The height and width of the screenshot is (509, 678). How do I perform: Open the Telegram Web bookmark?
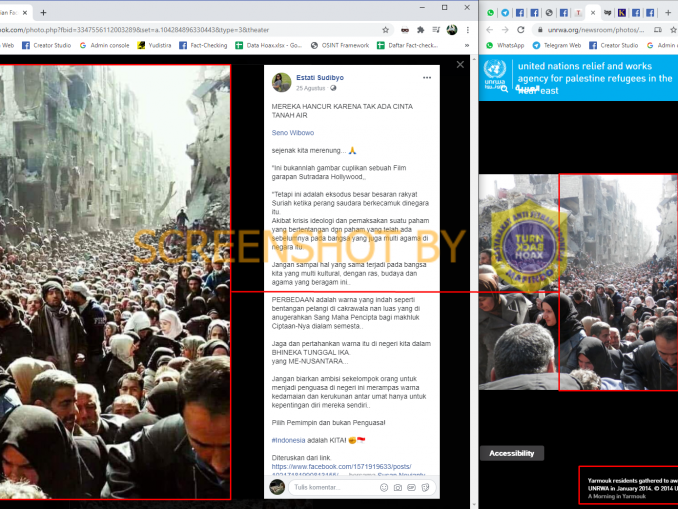(556, 45)
